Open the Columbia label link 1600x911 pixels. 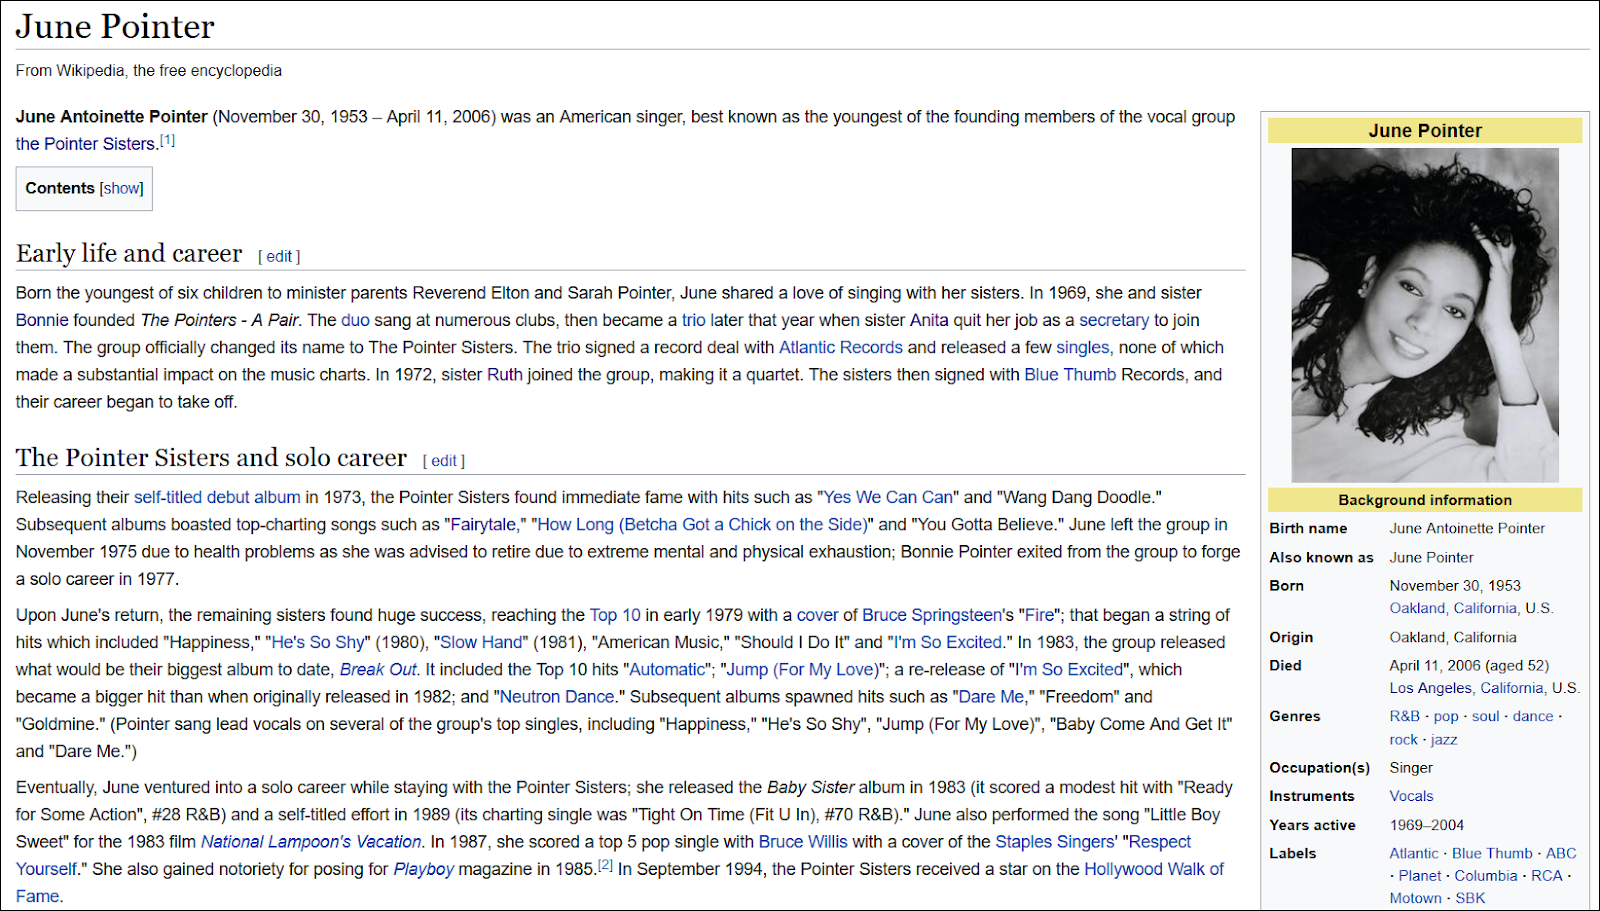coord(1486,875)
